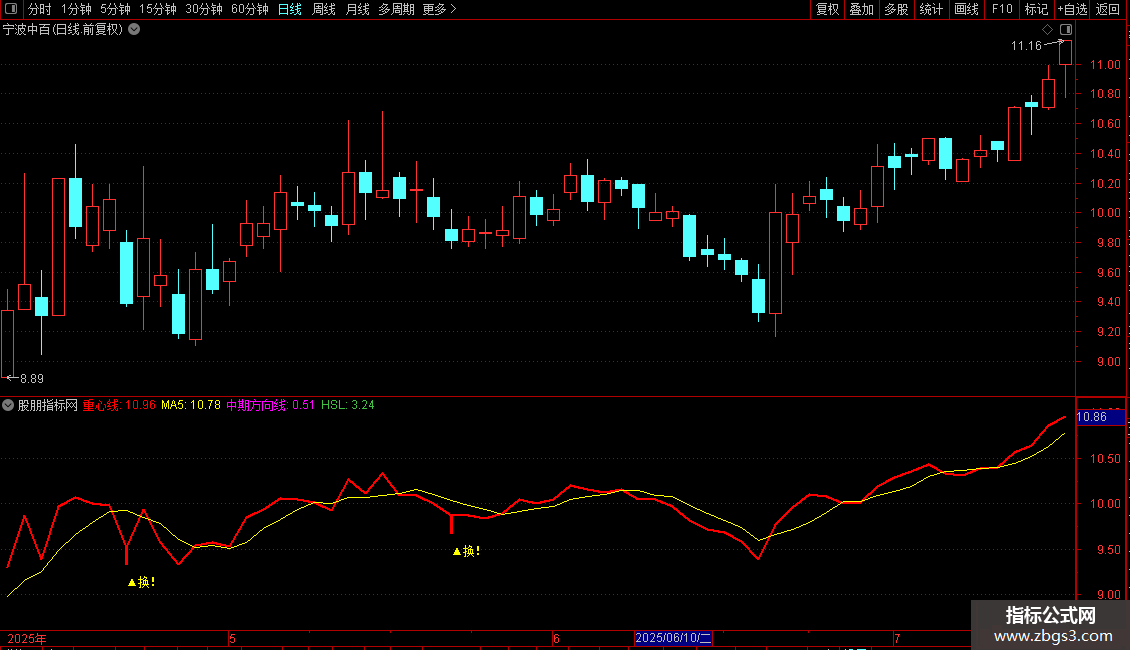Click the panel layout icon near 11.16 label
The image size is (1130, 650).
(1066, 30)
